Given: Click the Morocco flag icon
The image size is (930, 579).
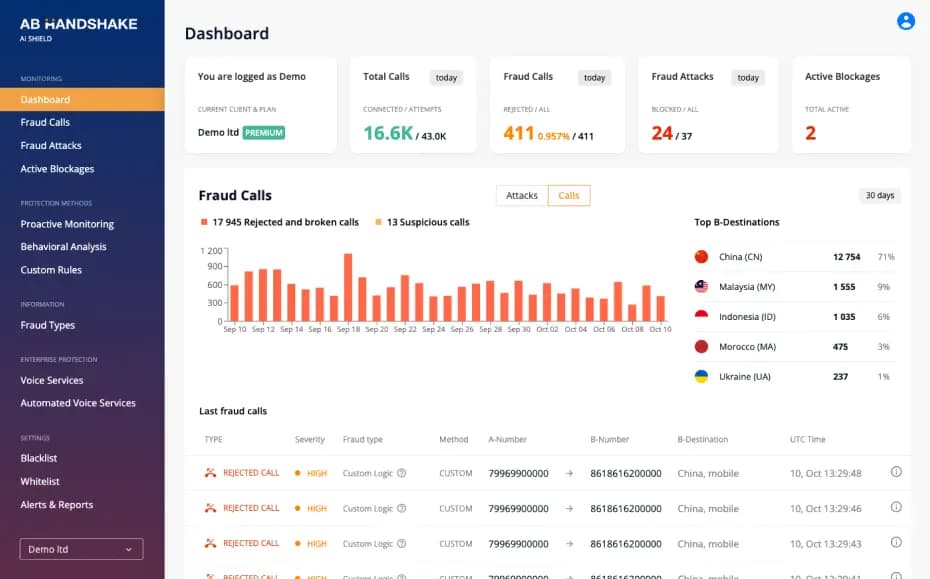Looking at the screenshot, I should [701, 346].
